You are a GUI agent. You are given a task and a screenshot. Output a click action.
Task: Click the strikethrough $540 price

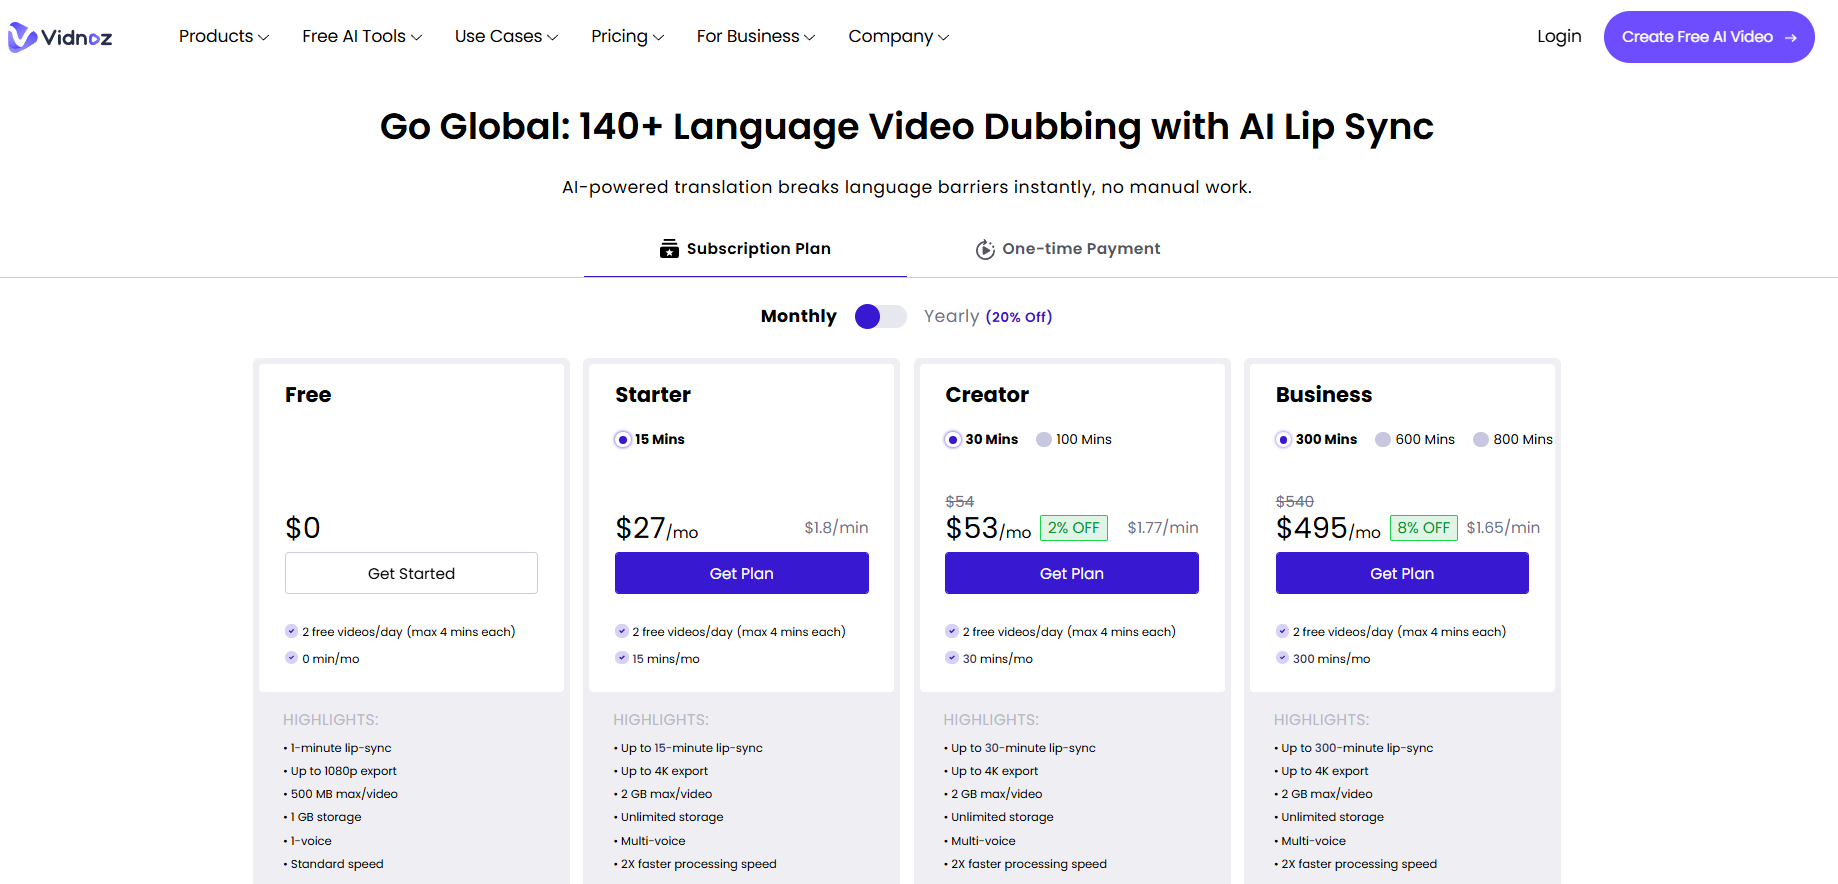pyautogui.click(x=1295, y=501)
